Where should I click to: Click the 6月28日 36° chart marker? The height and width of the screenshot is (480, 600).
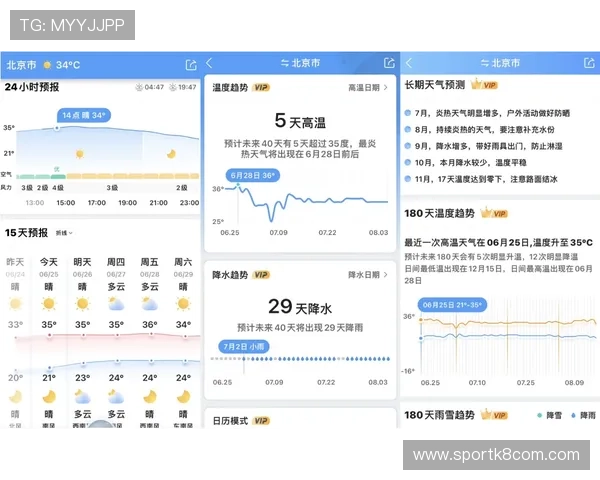point(253,176)
